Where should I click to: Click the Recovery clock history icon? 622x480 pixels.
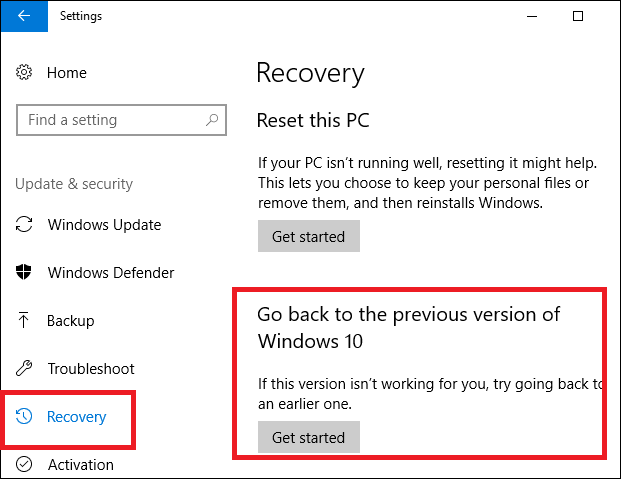24,416
